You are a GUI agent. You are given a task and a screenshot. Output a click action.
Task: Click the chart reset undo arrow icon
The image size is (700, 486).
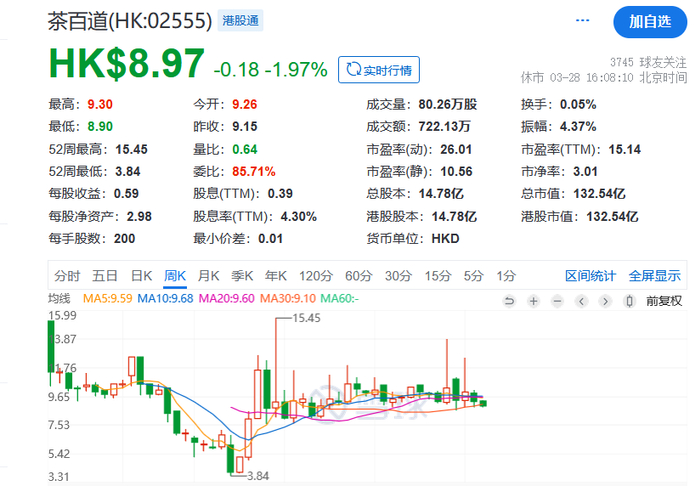[x=509, y=301]
